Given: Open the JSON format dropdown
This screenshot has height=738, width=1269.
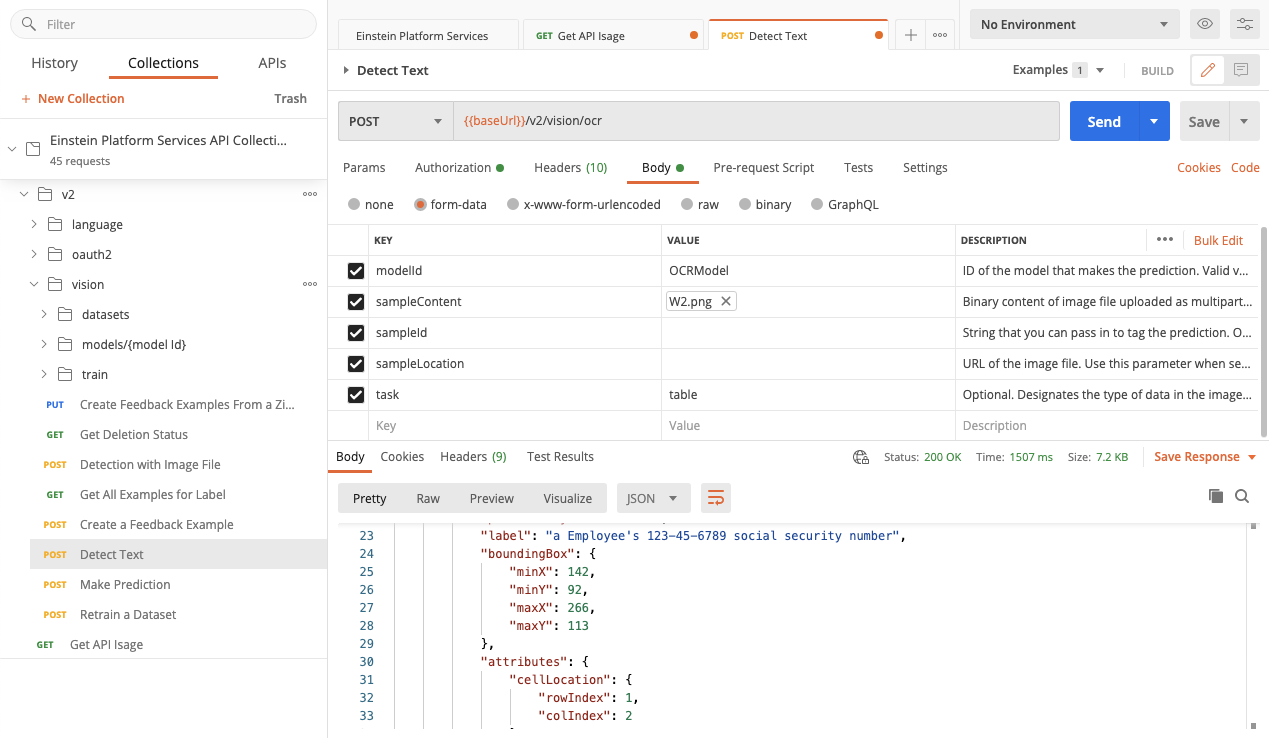Looking at the screenshot, I should click(x=653, y=498).
